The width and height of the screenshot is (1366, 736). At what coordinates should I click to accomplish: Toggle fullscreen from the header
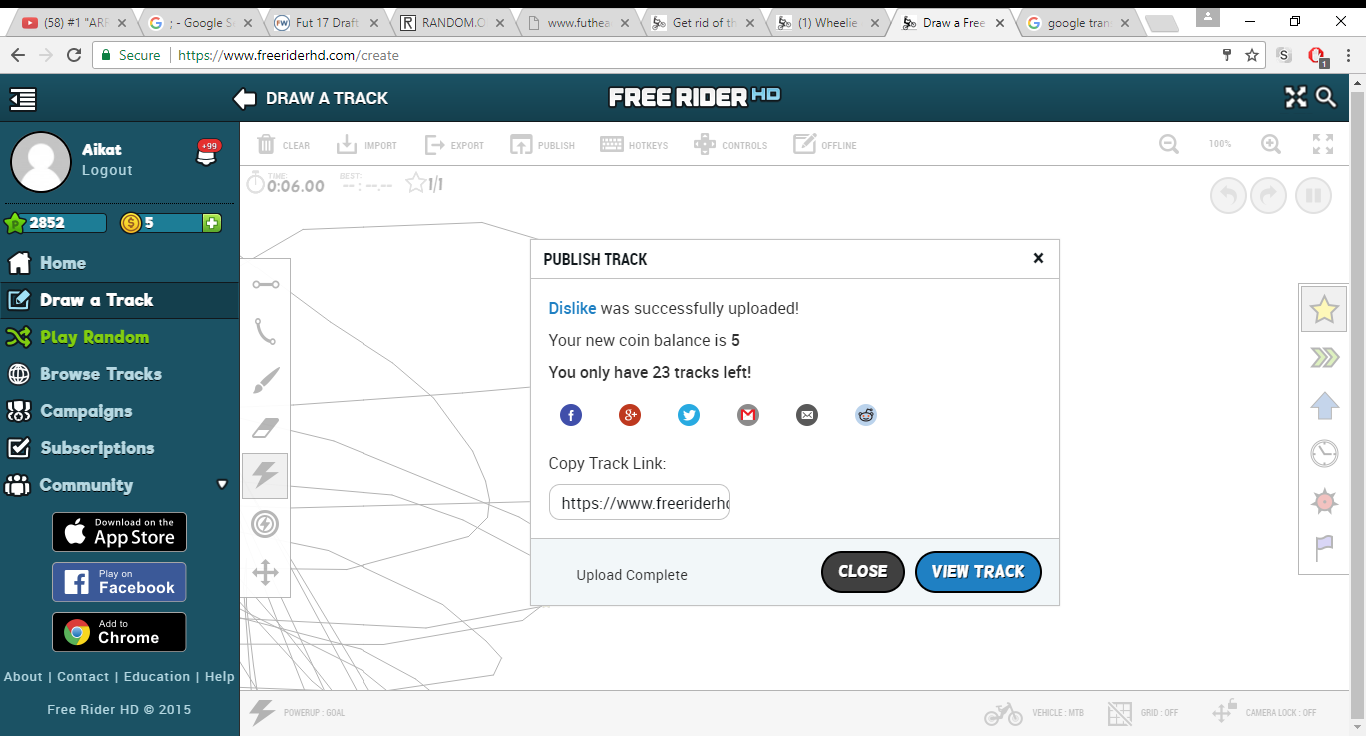[1296, 97]
